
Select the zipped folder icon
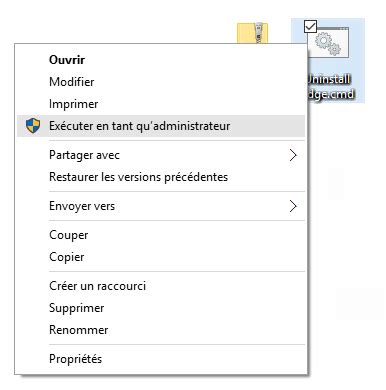(x=252, y=33)
